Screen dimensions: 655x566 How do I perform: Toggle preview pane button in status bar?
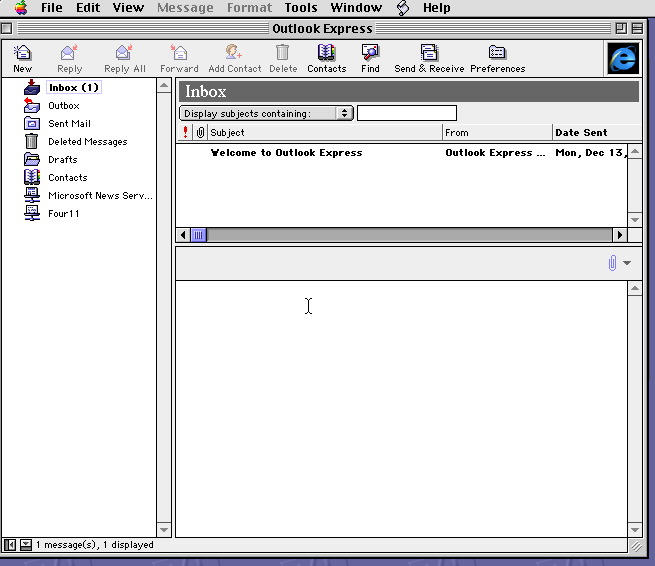26,545
